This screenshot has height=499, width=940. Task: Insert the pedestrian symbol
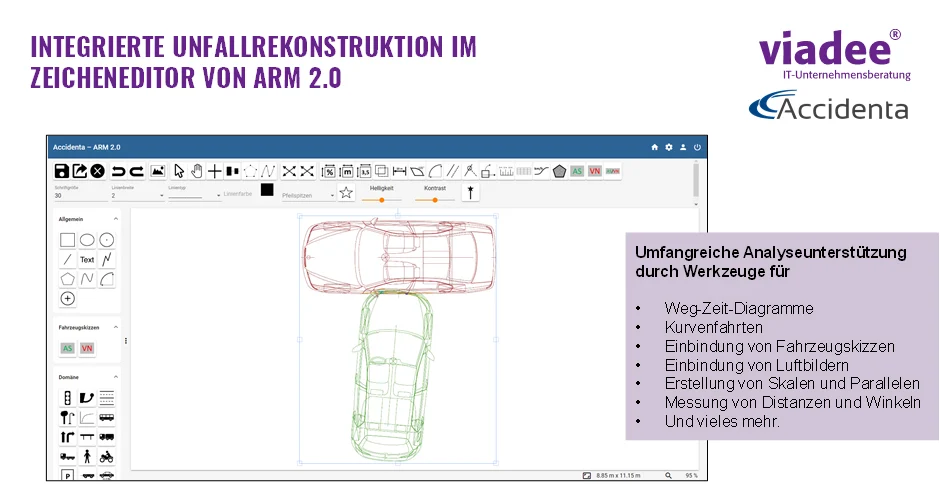(x=88, y=456)
